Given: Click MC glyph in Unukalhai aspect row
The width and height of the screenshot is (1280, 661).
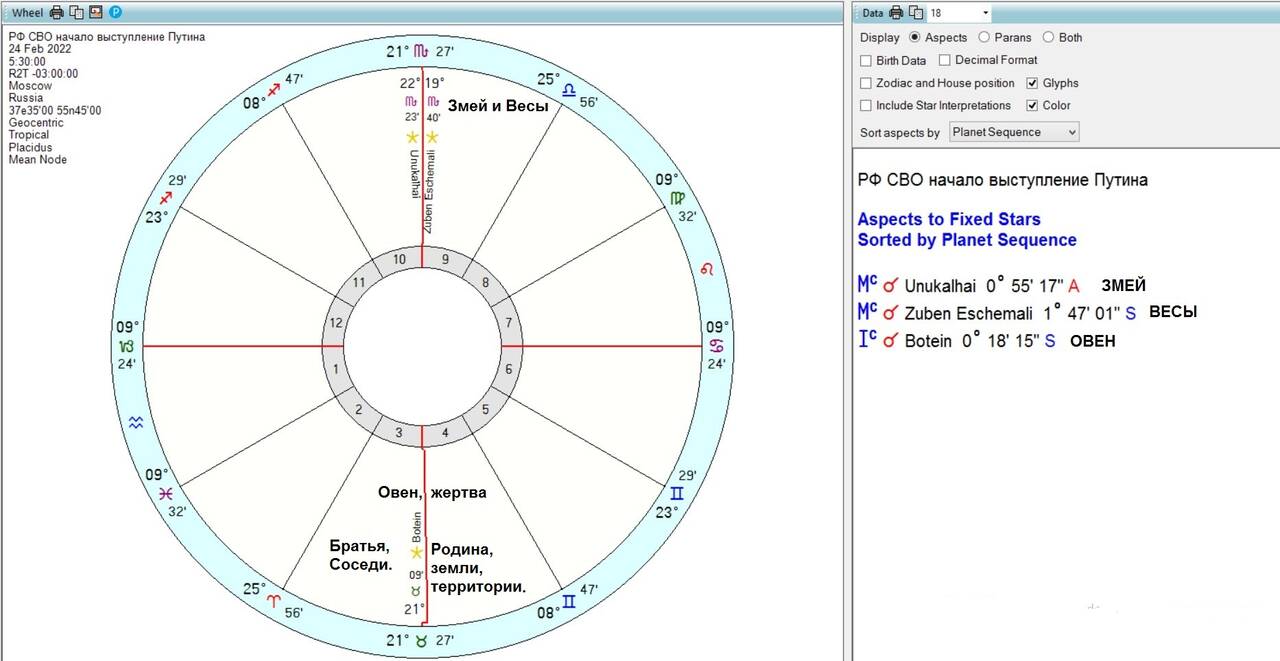Looking at the screenshot, I should [x=868, y=286].
